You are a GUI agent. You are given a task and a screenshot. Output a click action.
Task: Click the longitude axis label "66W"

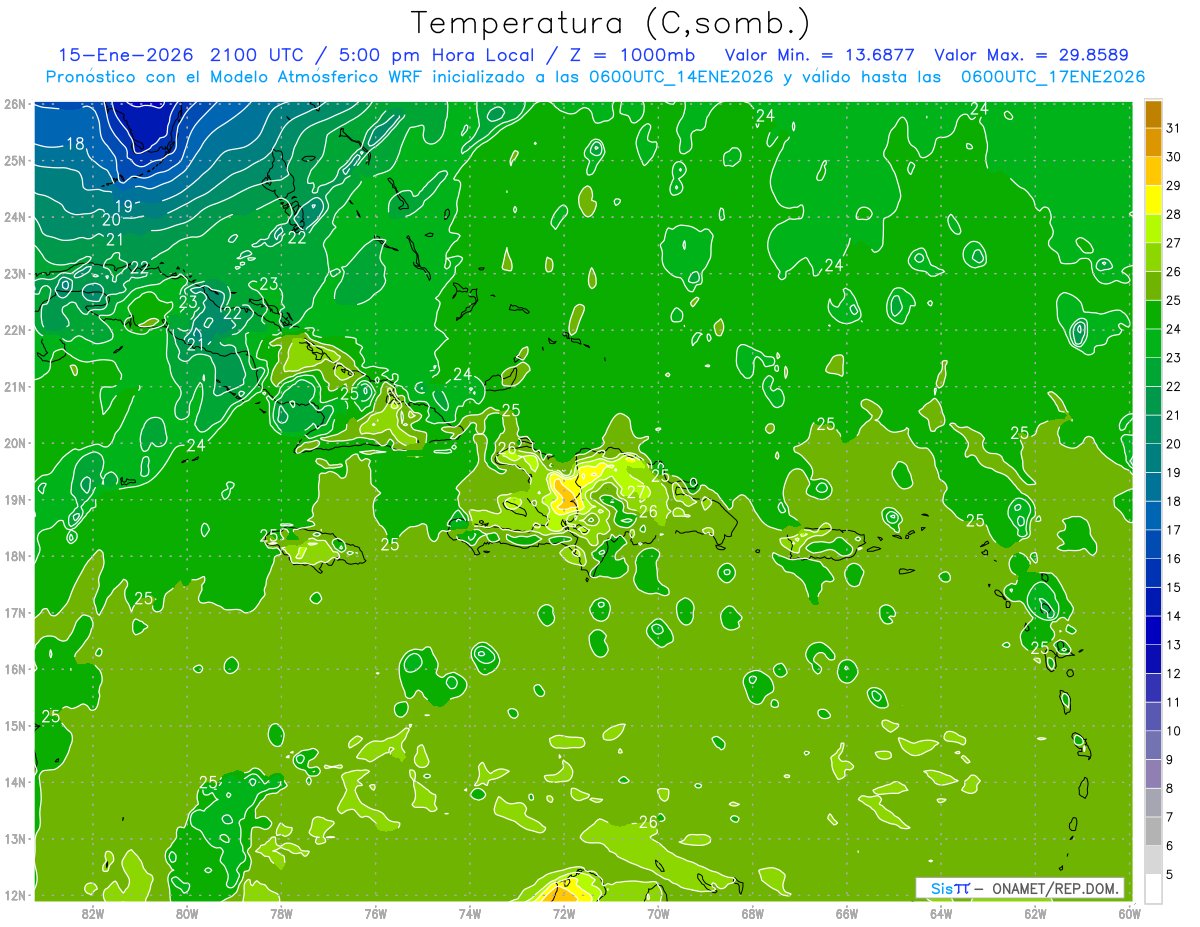(x=846, y=913)
